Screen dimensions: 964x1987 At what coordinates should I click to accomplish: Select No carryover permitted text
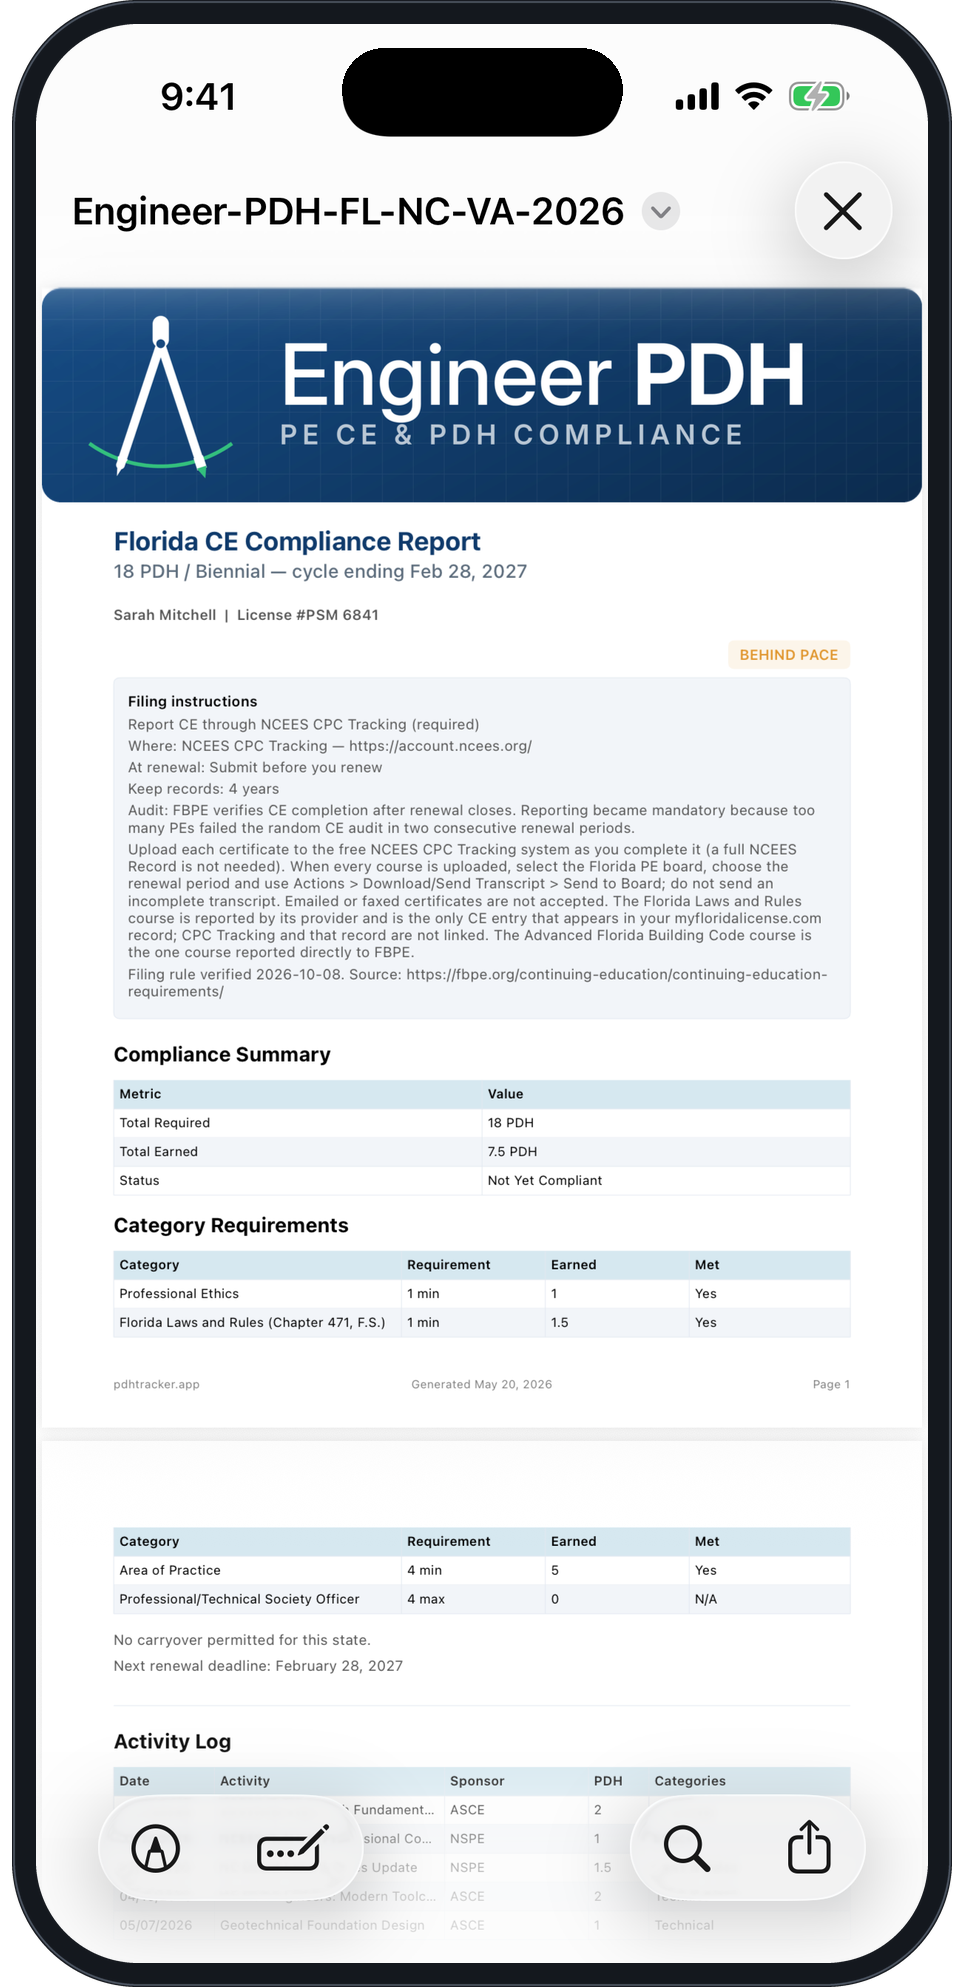click(x=242, y=1640)
